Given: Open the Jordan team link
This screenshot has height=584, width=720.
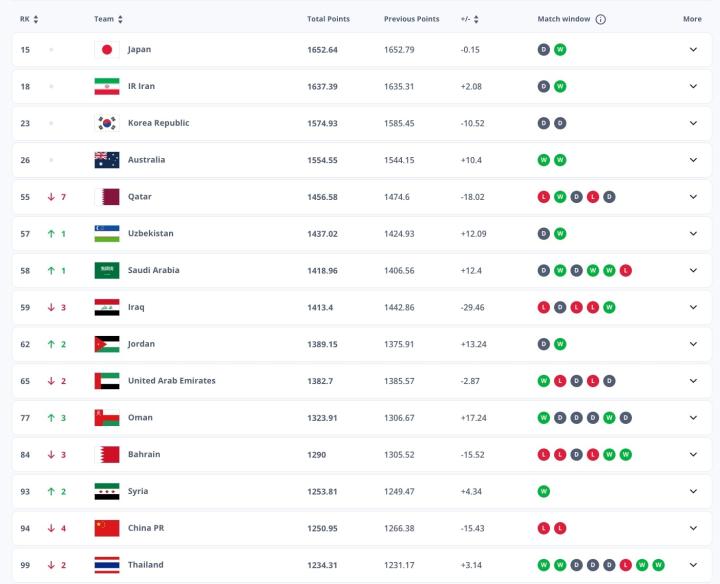Looking at the screenshot, I should [x=141, y=344].
